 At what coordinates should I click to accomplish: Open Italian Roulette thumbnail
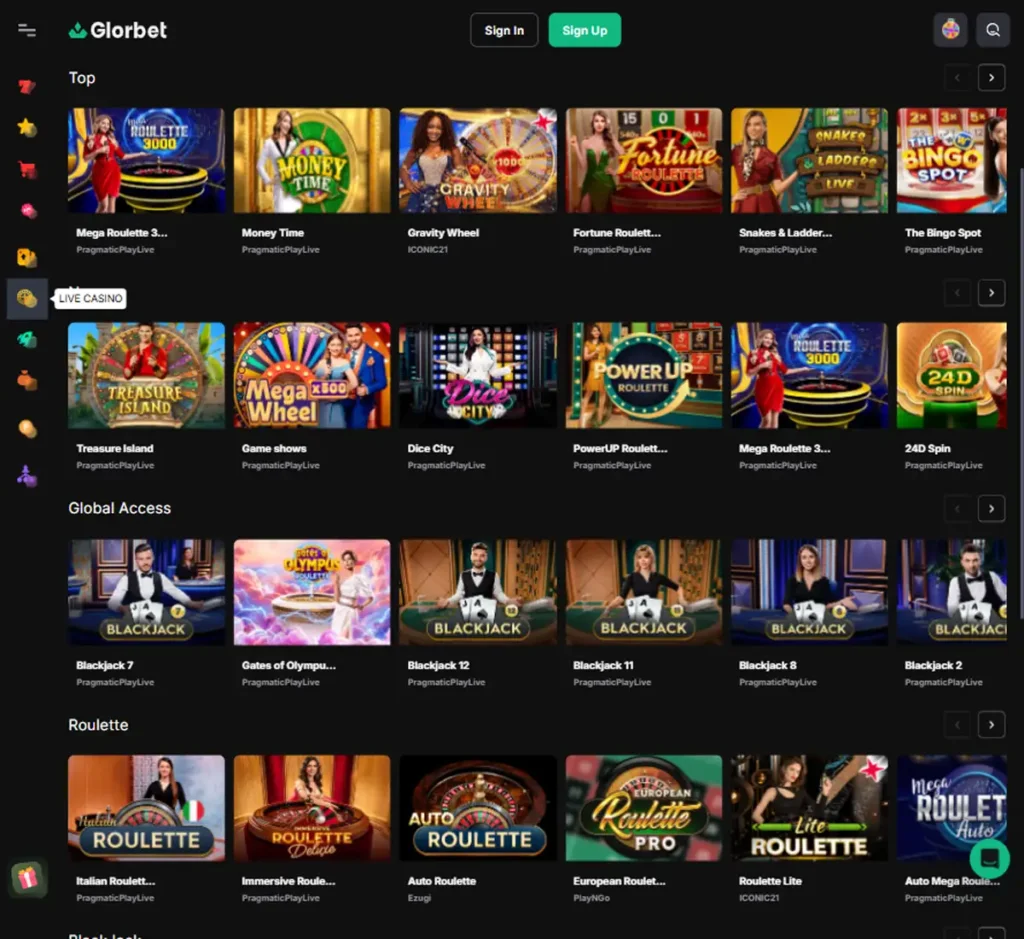tap(146, 808)
